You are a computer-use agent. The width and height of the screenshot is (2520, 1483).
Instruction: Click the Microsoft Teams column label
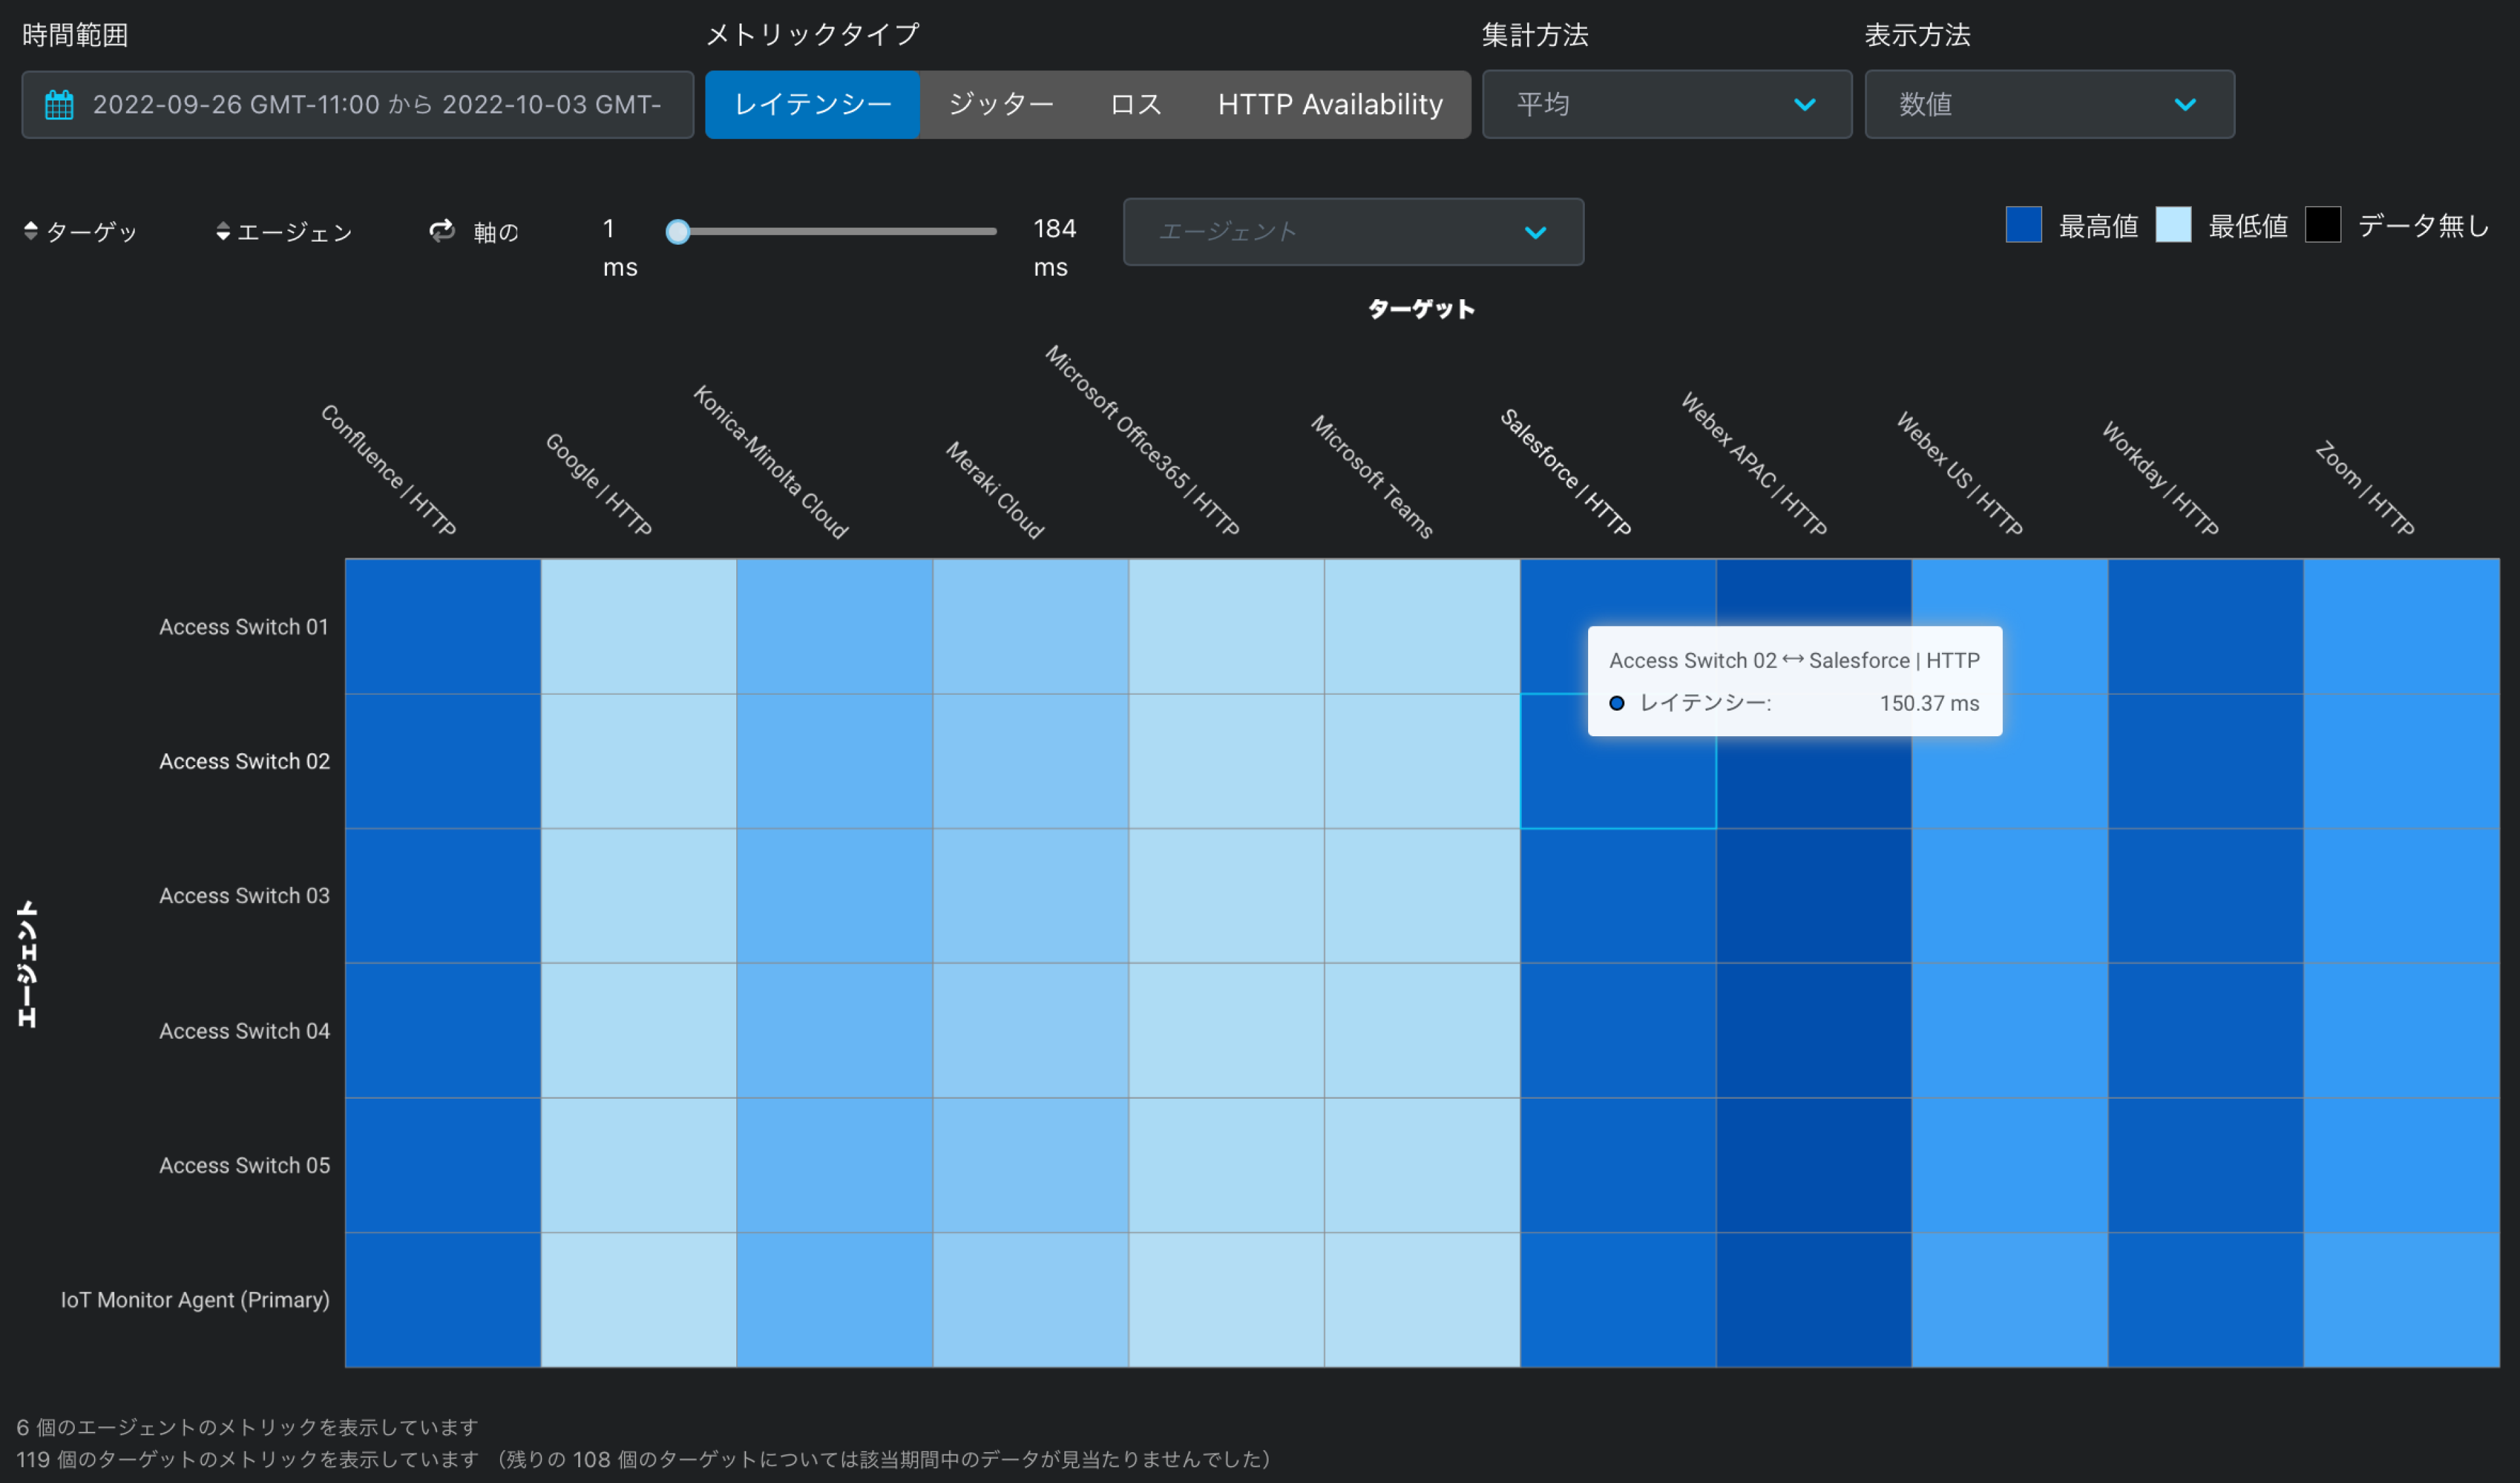click(1372, 476)
